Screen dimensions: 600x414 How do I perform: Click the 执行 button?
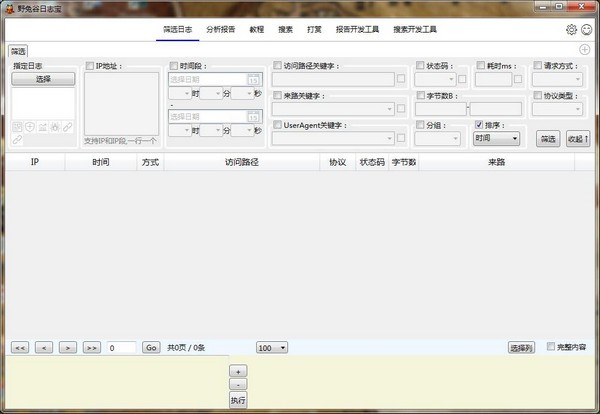[x=238, y=400]
